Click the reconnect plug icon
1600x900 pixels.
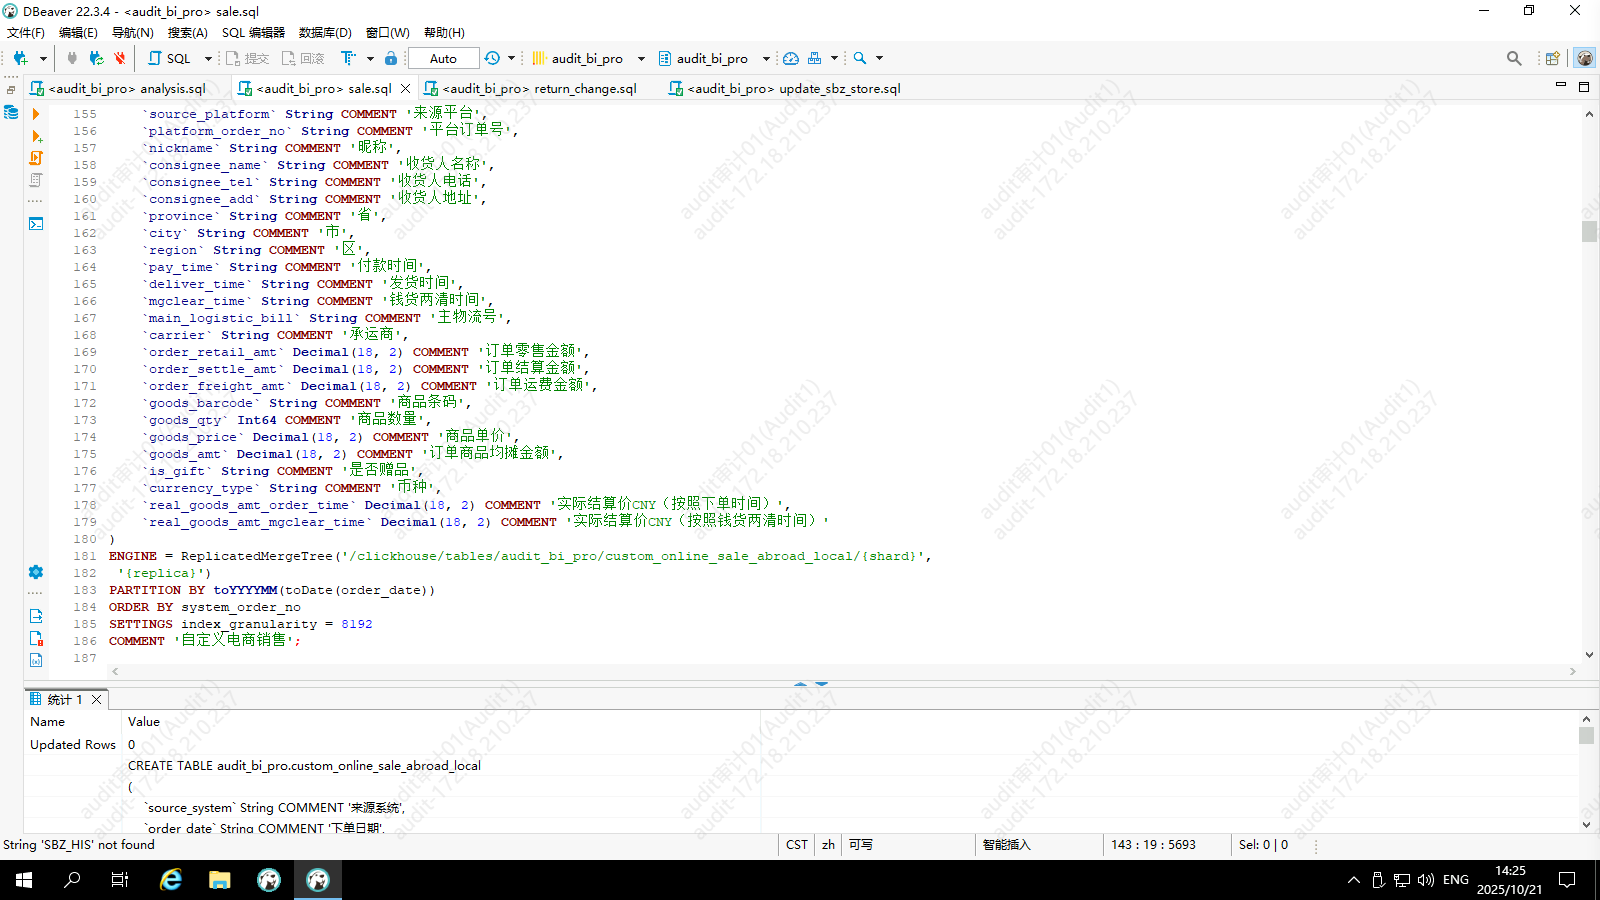(x=96, y=59)
